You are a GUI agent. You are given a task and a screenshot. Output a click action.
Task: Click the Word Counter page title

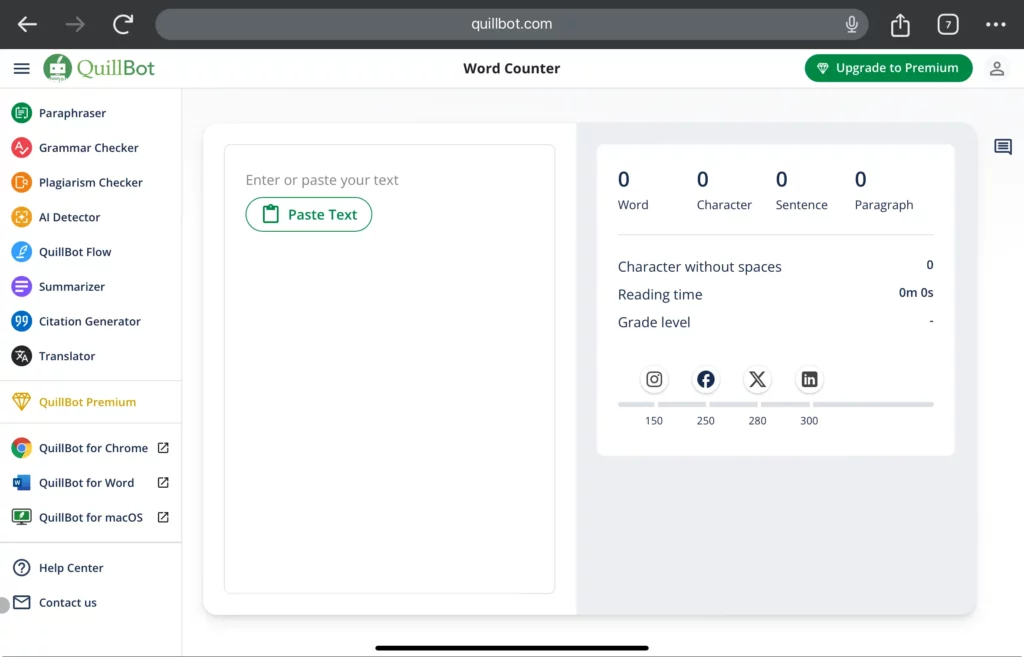point(511,68)
